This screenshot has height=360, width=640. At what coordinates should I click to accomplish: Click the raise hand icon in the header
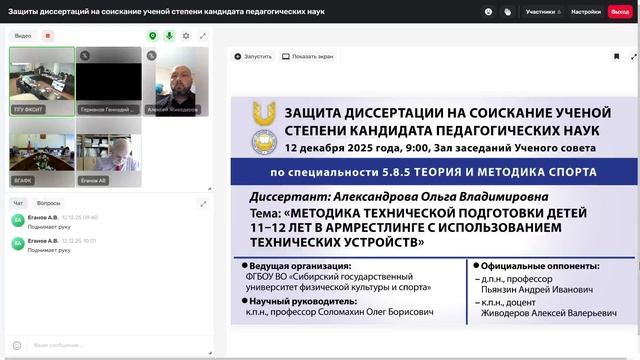507,12
